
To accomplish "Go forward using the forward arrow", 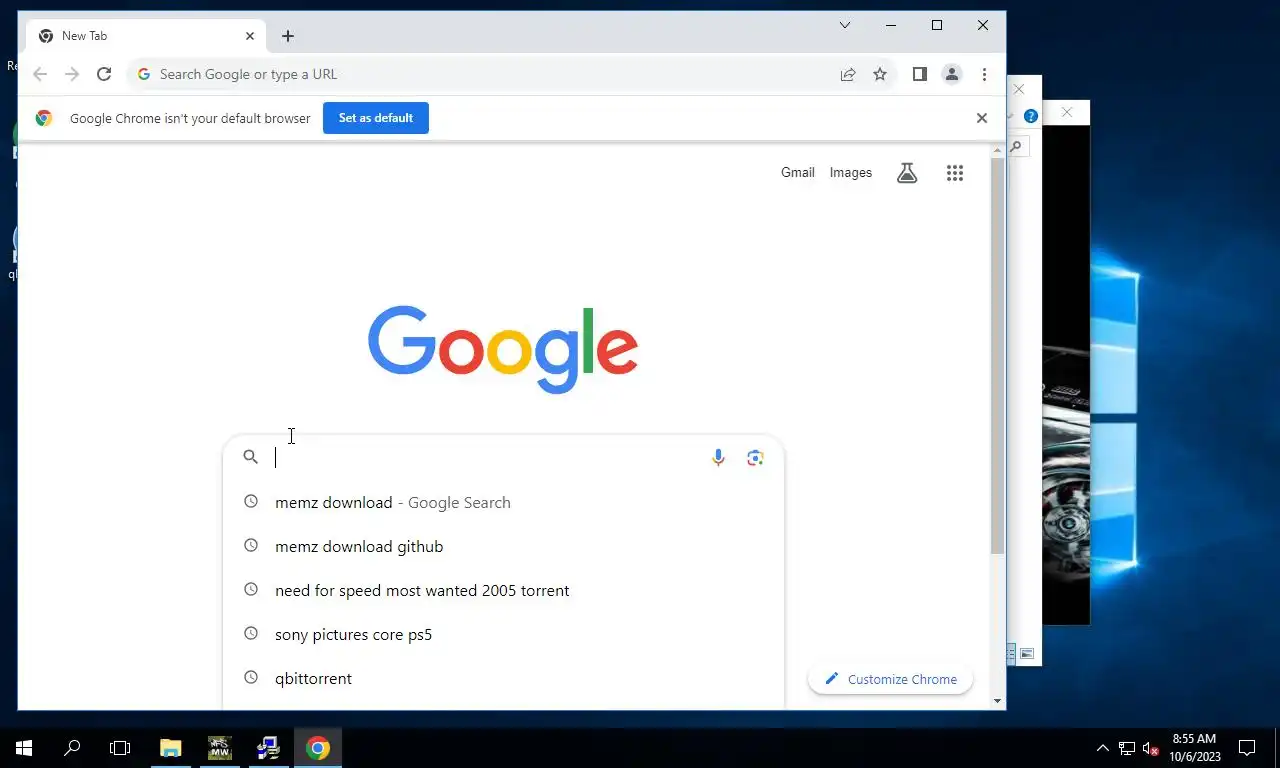I will click(72, 74).
